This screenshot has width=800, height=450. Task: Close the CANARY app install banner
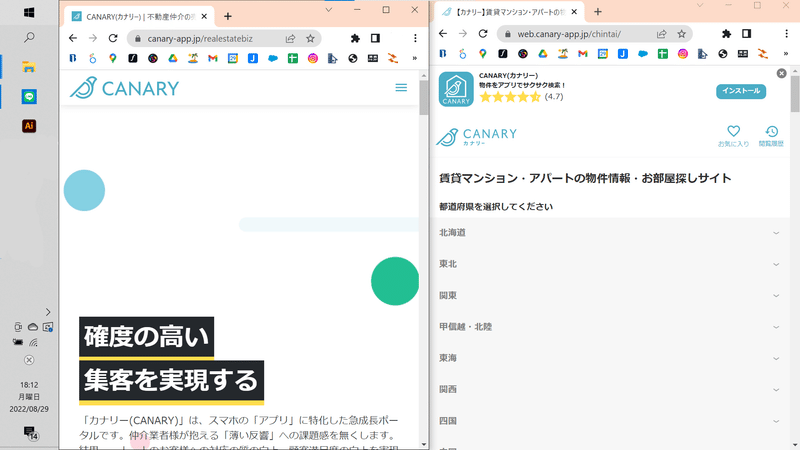pos(781,73)
